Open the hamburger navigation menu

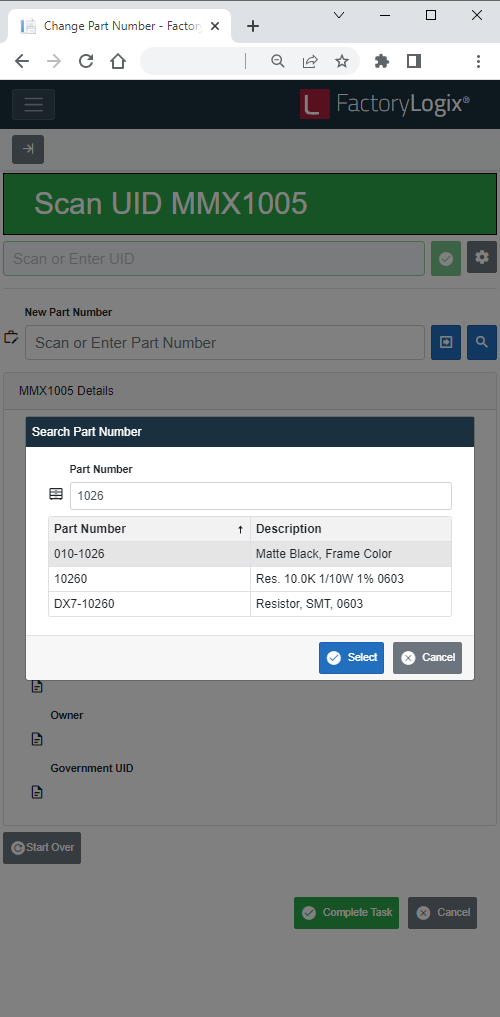point(33,104)
